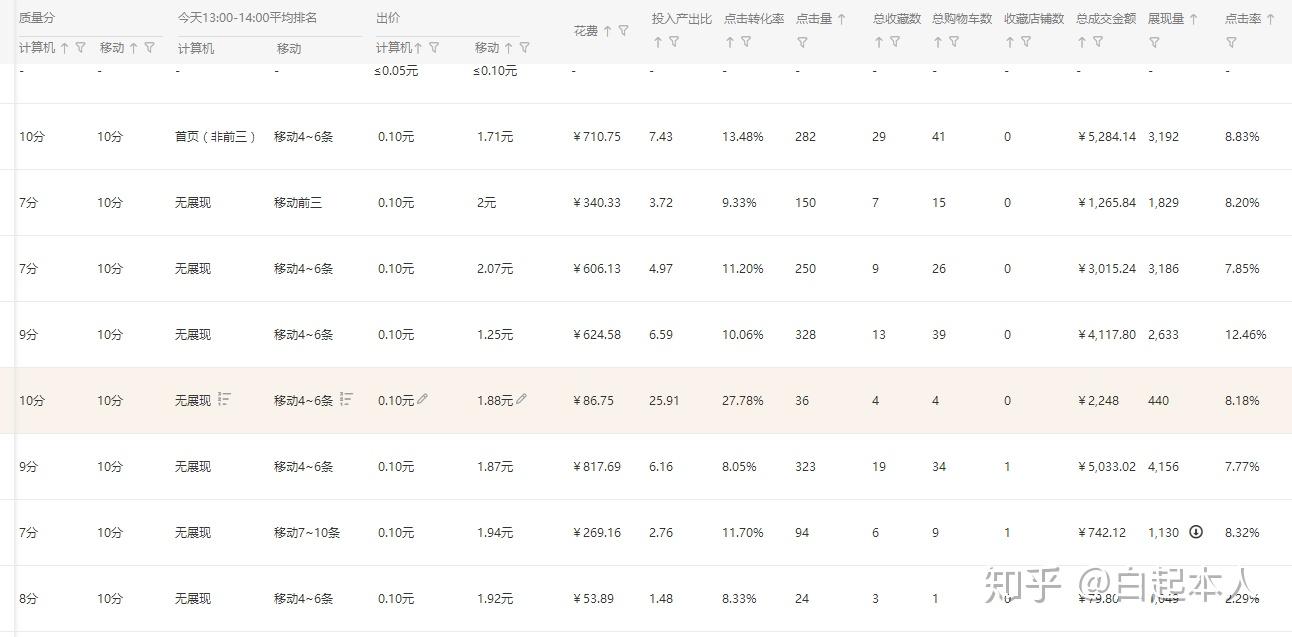Screen dimensions: 1292x637
Task: Open filter under 总成交金额 header
Action: (x=1098, y=42)
